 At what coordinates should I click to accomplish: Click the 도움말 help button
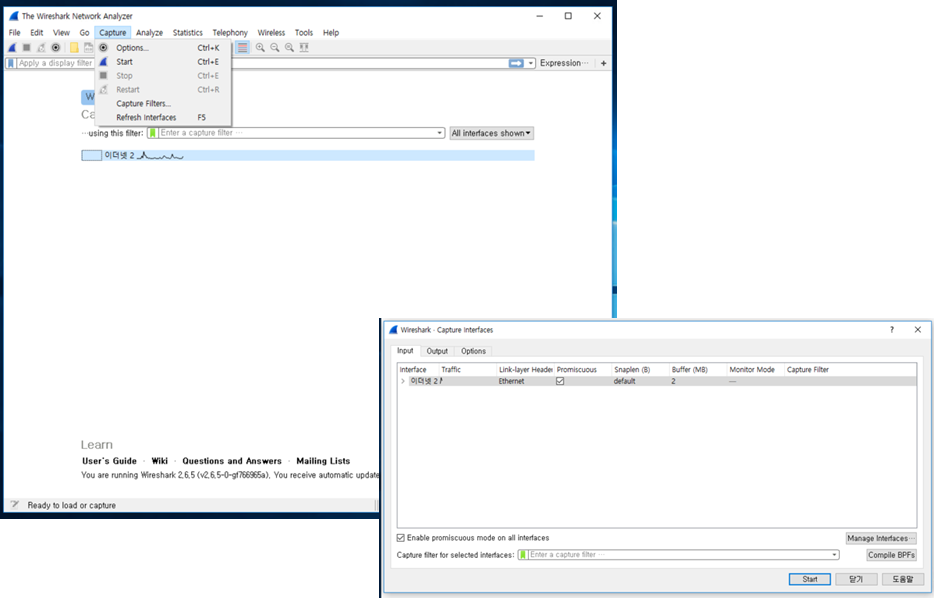(902, 579)
